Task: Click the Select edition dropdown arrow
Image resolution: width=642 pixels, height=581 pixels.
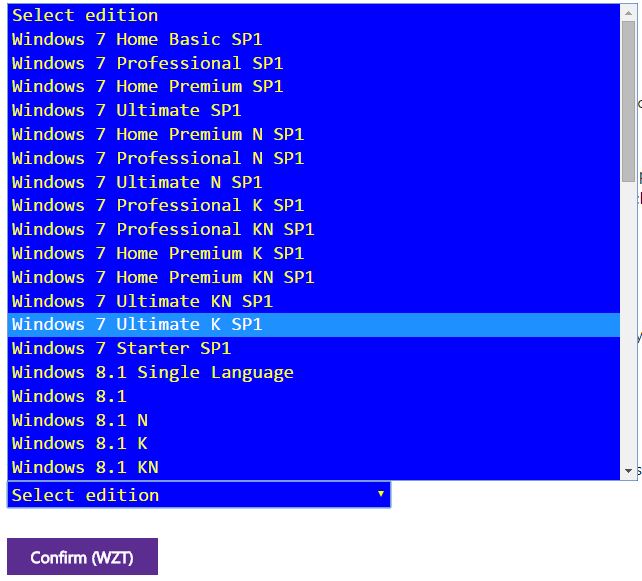Action: (x=381, y=494)
